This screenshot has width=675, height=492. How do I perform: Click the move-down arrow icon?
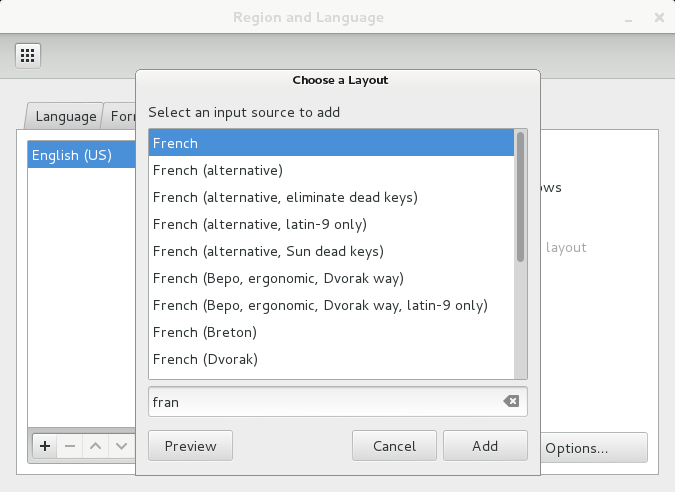[x=121, y=446]
